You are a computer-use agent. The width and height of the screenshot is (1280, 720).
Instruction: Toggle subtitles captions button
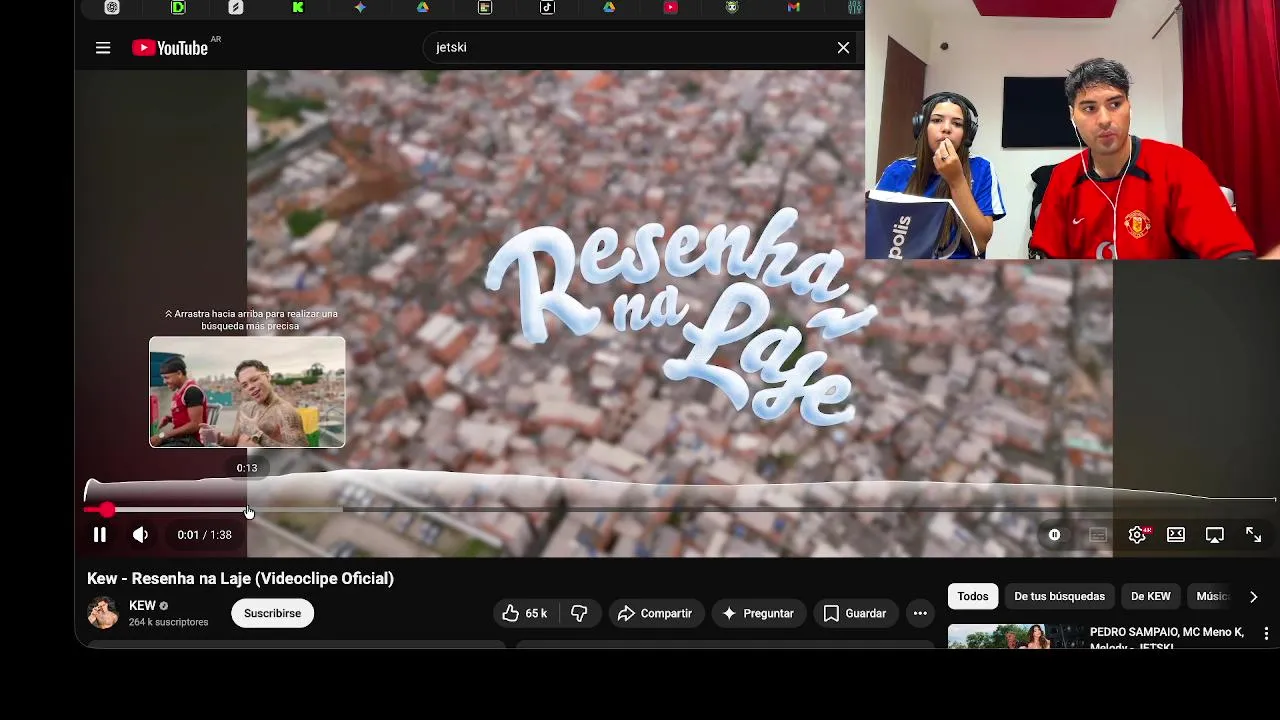(1098, 535)
